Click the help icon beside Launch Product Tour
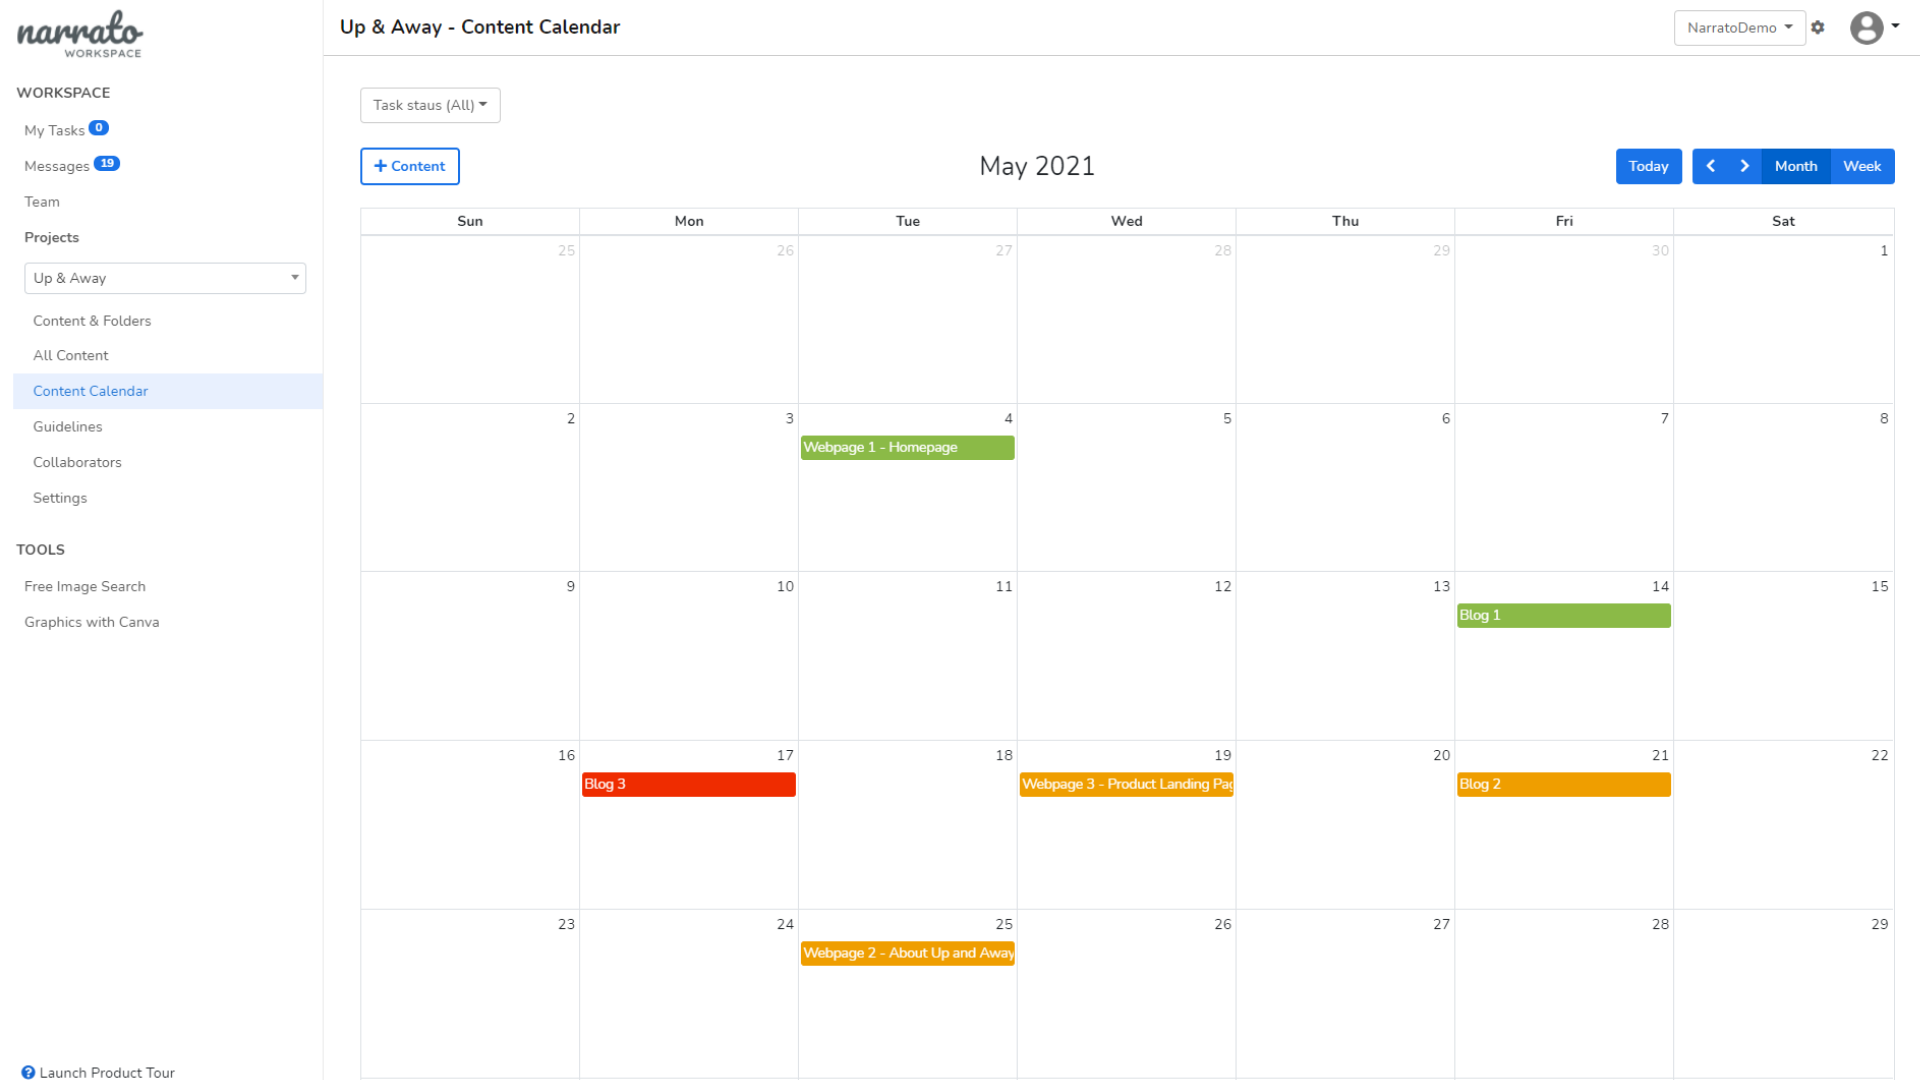Viewport: 1920px width, 1080px height. pos(29,1072)
